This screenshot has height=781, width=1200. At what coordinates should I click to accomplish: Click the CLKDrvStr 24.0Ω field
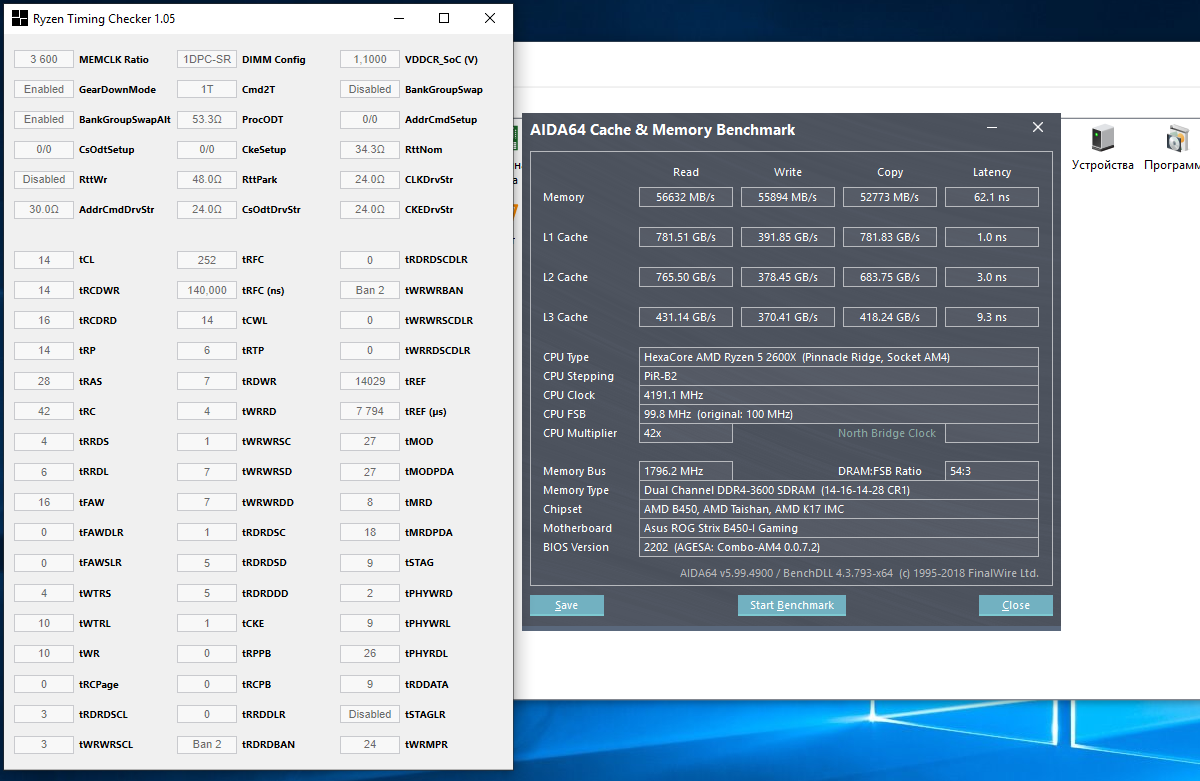[370, 179]
